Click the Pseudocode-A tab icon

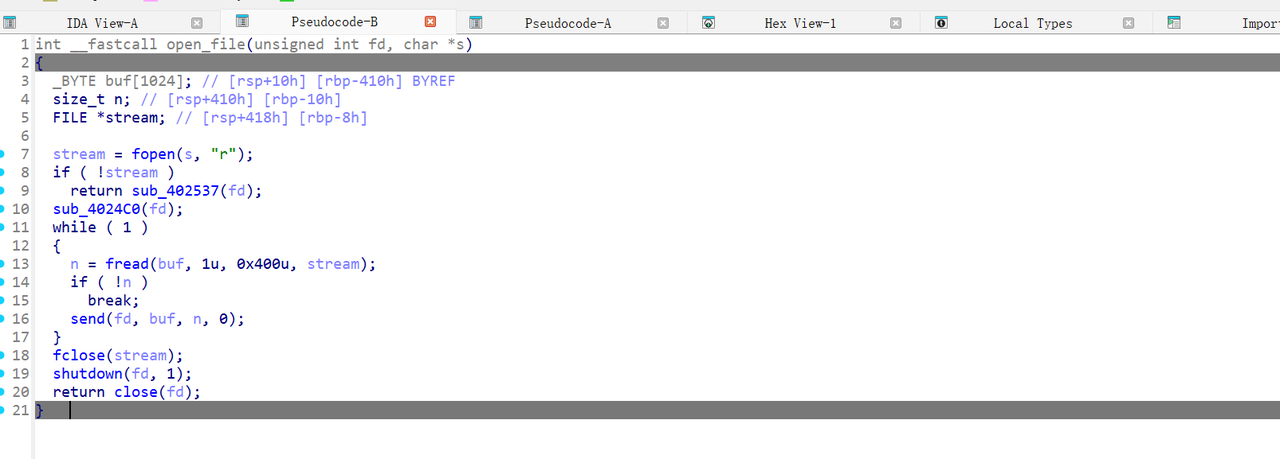coord(476,23)
